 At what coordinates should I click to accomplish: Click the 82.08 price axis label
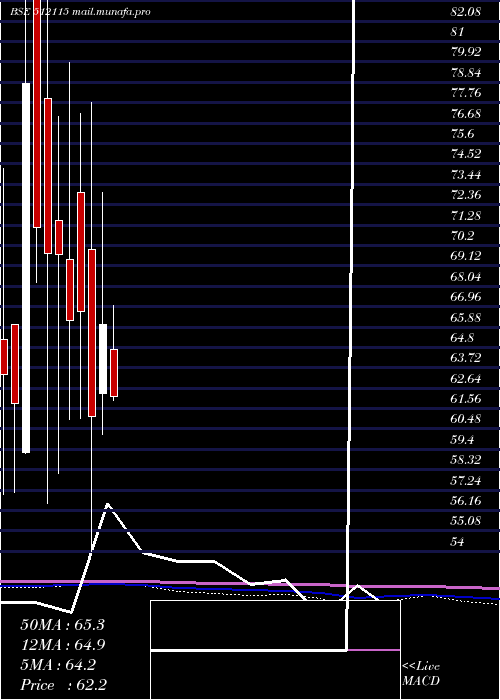(466, 12)
